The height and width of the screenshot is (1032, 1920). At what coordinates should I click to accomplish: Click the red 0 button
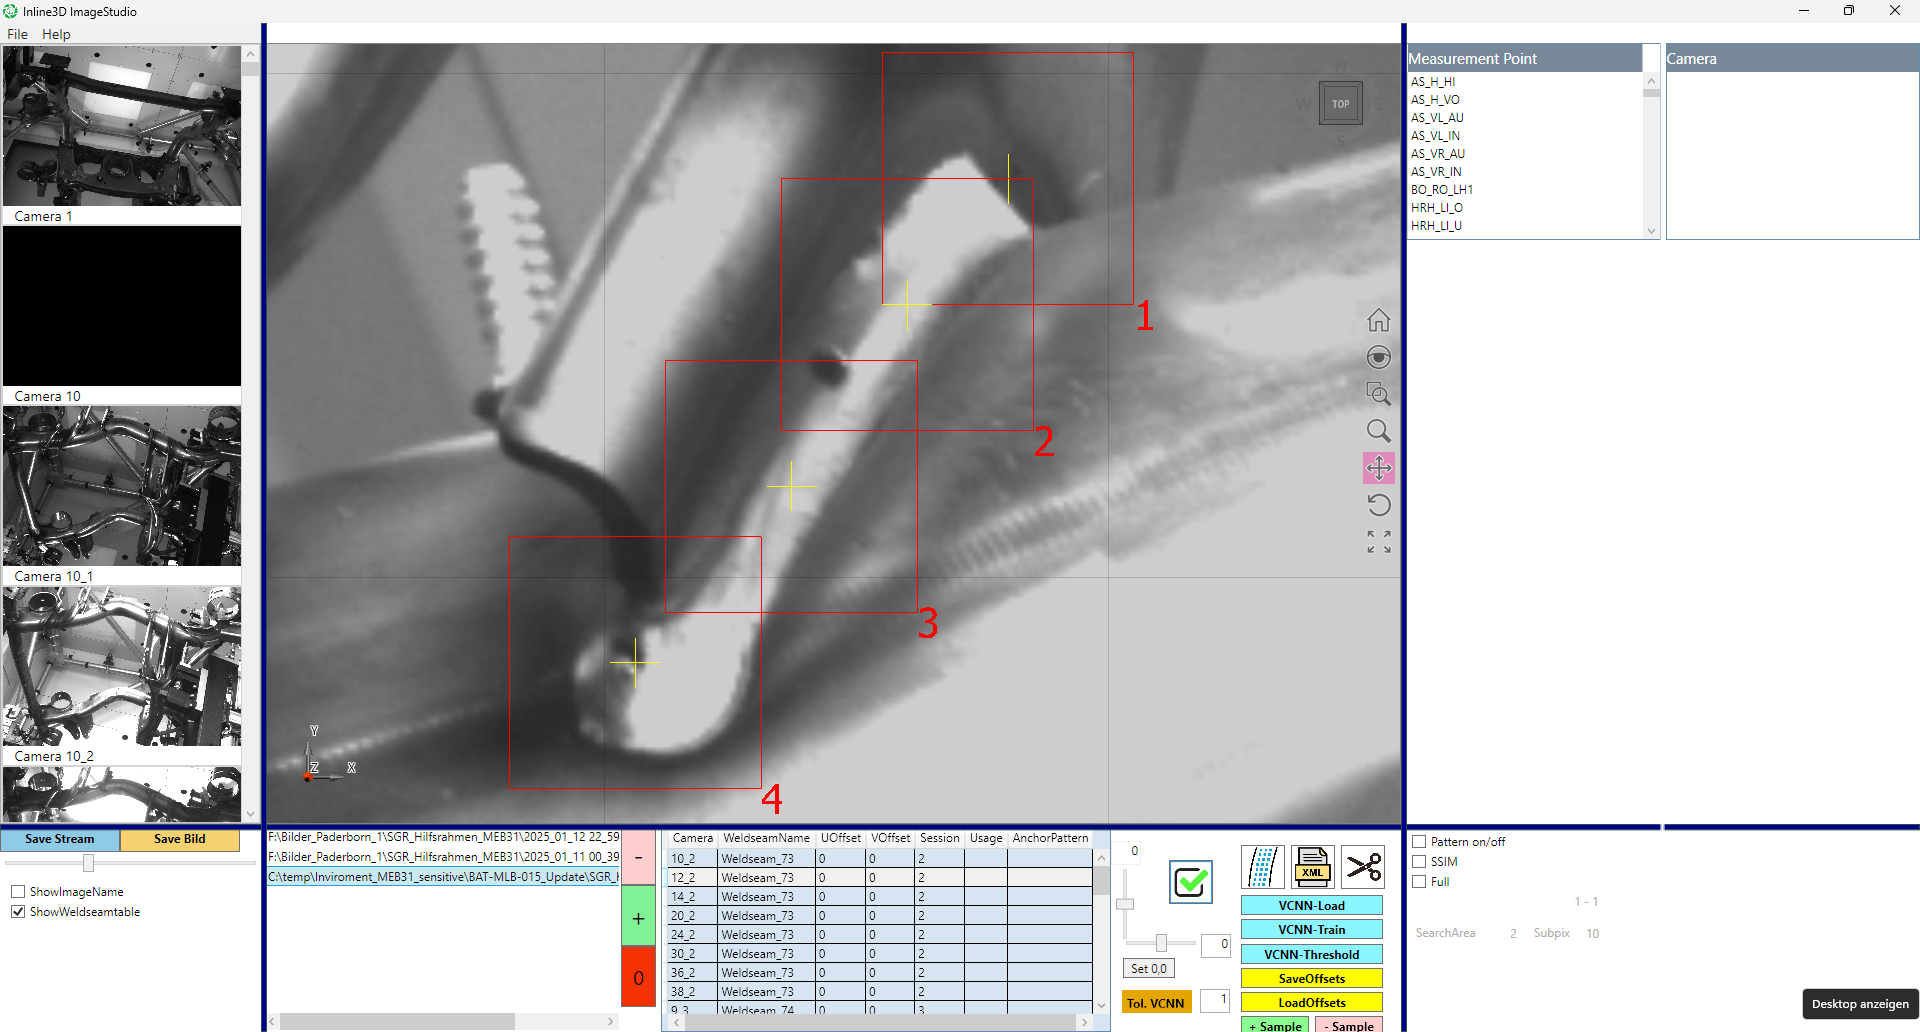click(638, 977)
